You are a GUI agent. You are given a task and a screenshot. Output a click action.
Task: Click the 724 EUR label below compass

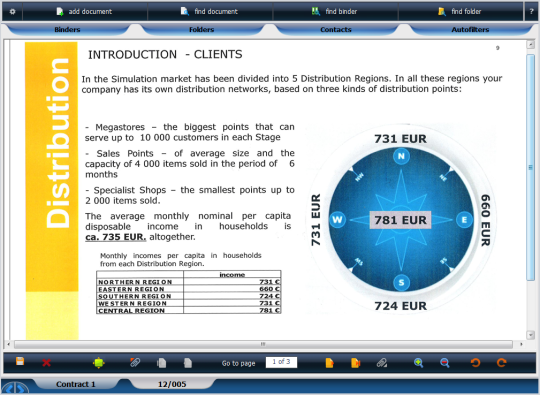tap(401, 306)
